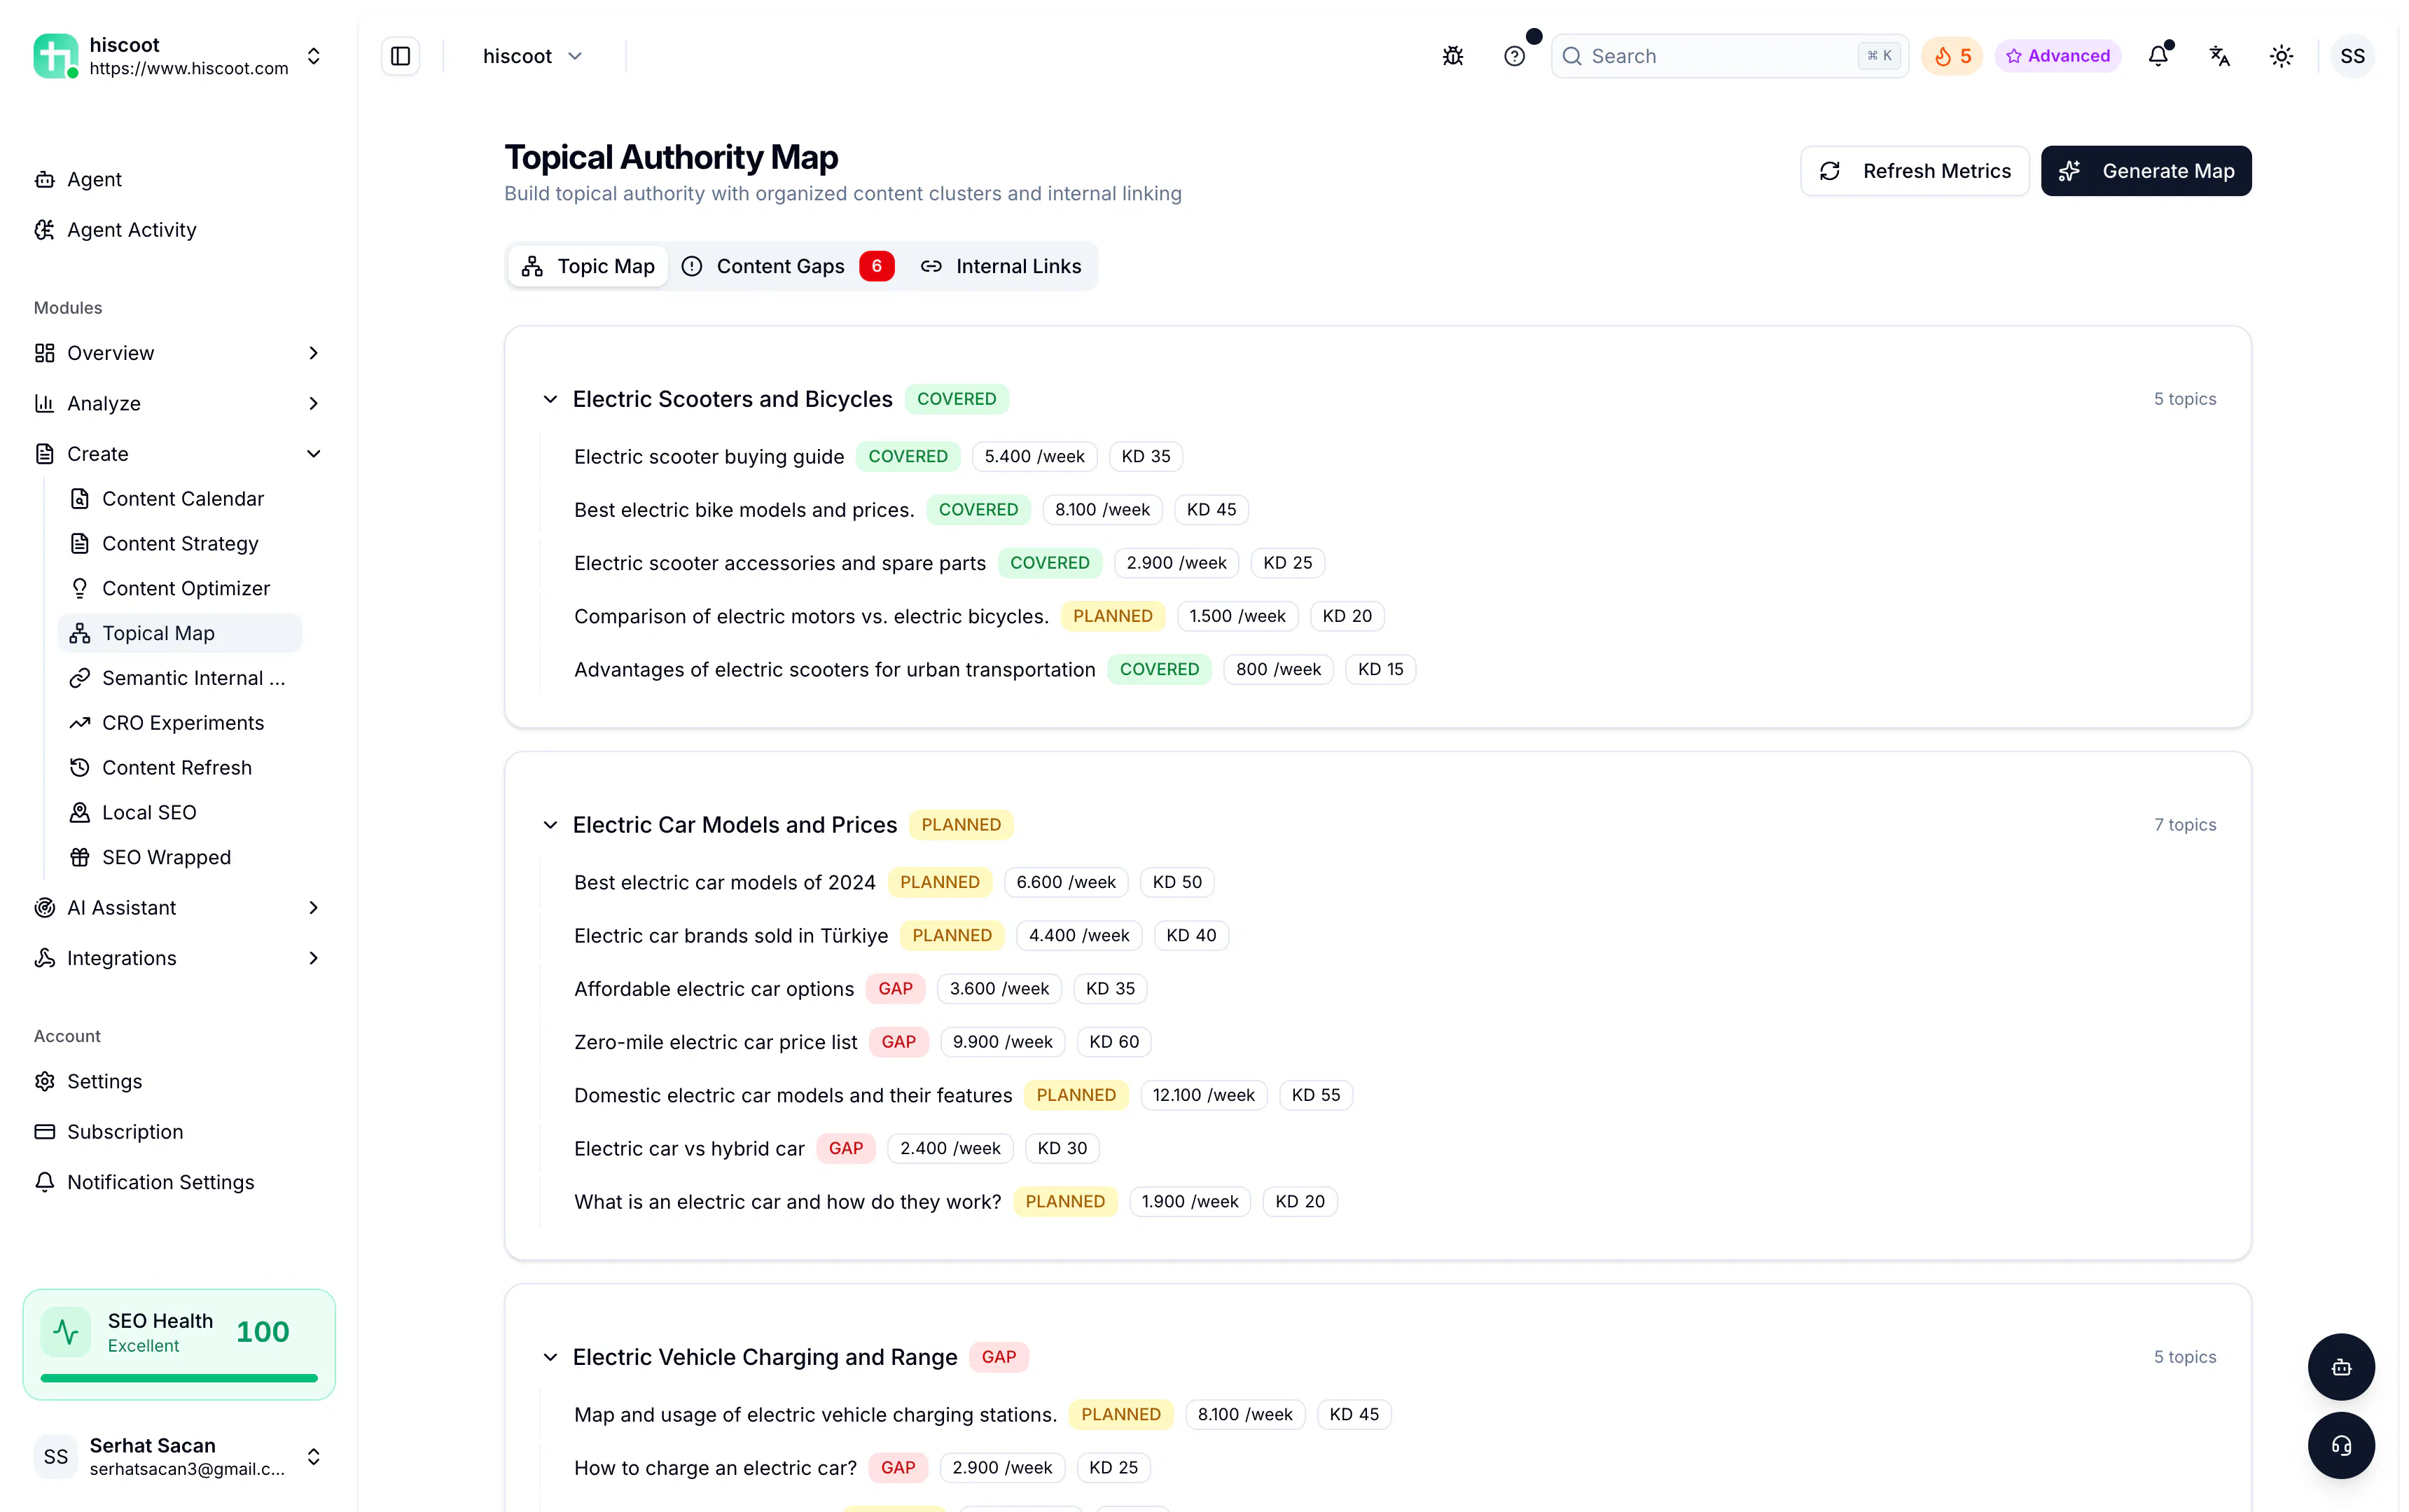Open the help question mark icon
This screenshot has width=2409, height=1512.
pos(1514,56)
